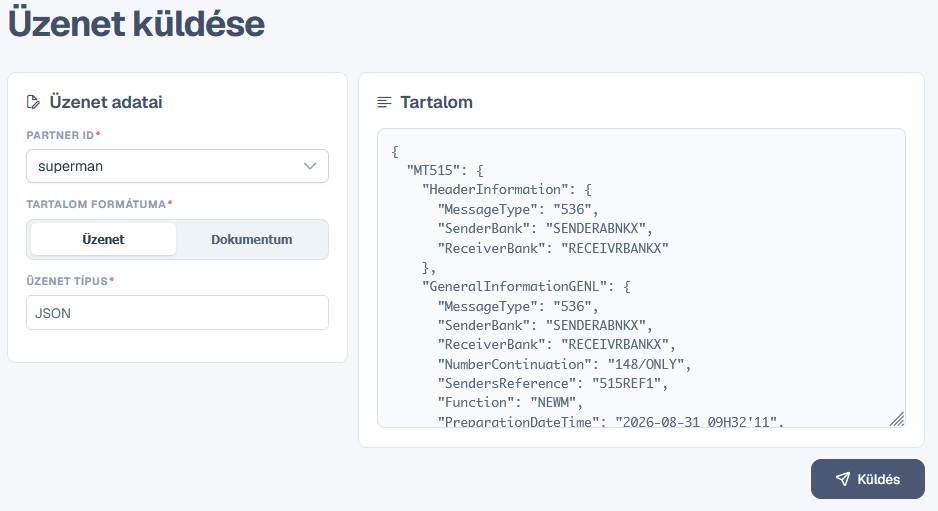The image size is (938, 511).
Task: Click the Üzenet adatai panel title
Action: point(106,102)
